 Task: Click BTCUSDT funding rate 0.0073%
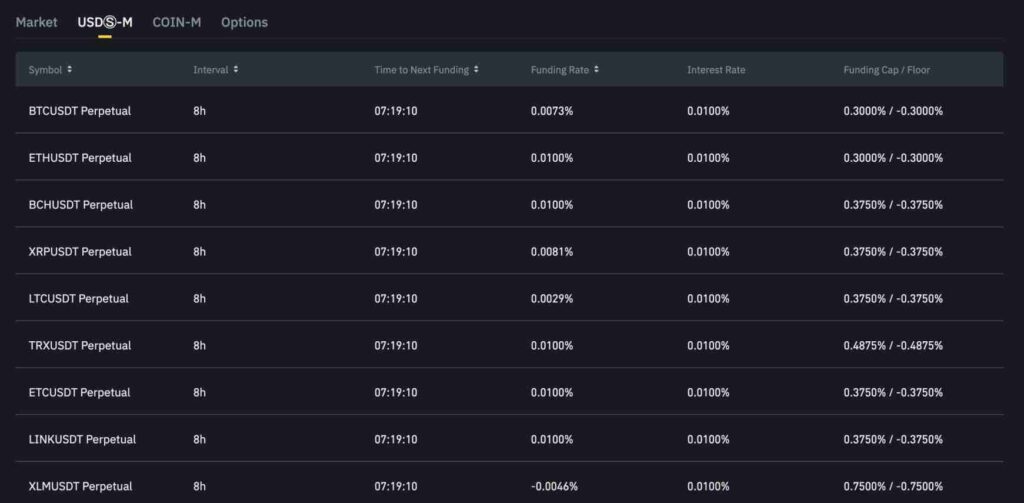coord(552,111)
